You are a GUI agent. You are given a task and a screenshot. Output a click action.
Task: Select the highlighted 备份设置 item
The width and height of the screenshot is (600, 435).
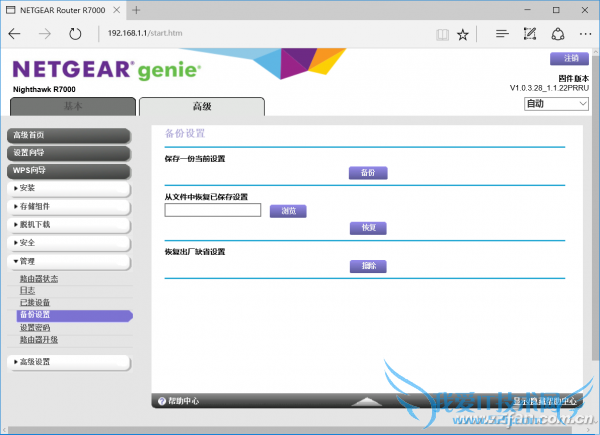[x=75, y=315]
